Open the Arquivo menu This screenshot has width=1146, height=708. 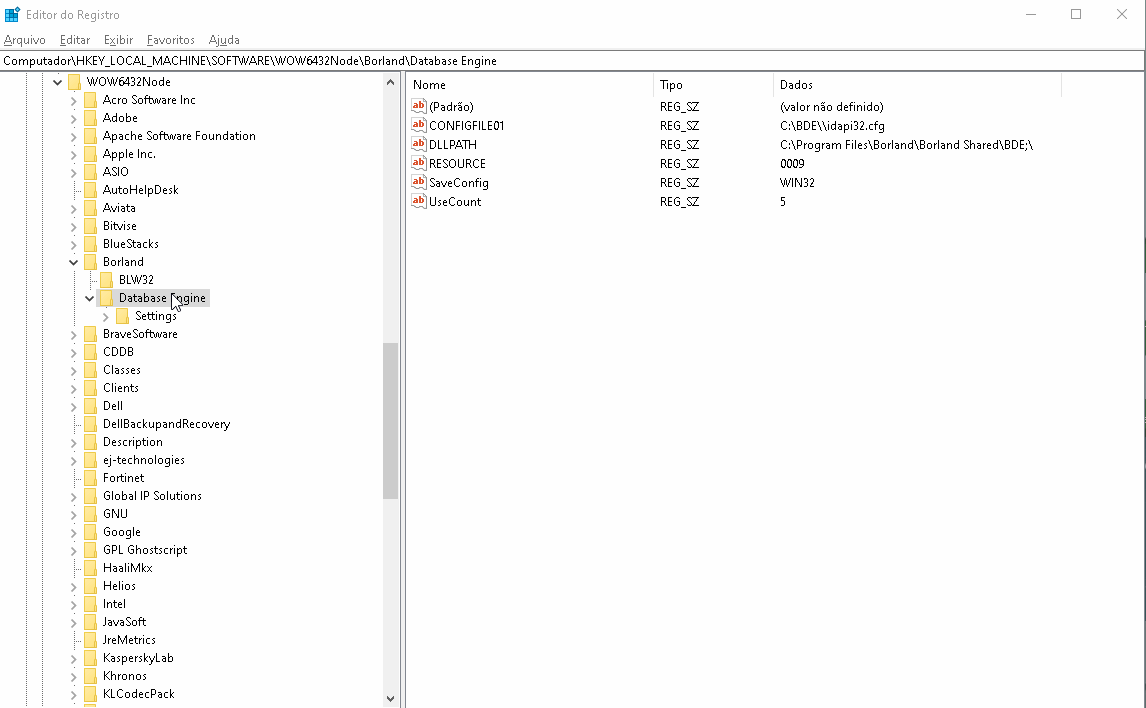pyautogui.click(x=25, y=40)
